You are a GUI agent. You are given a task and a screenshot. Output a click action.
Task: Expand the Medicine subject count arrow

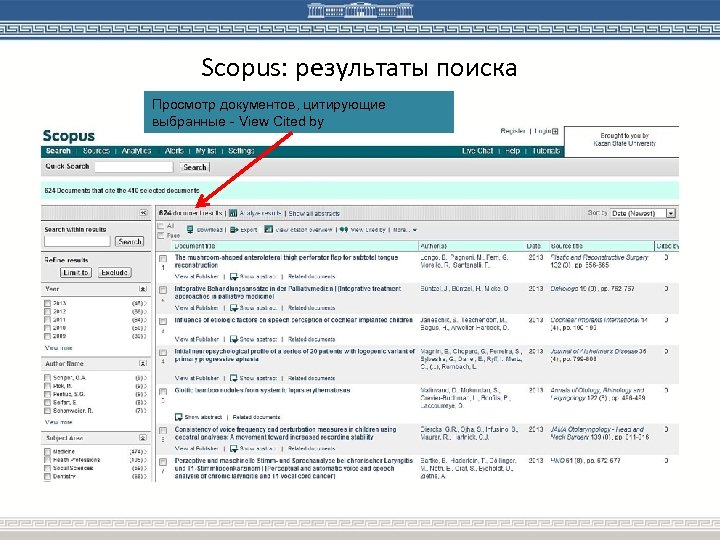click(x=145, y=452)
